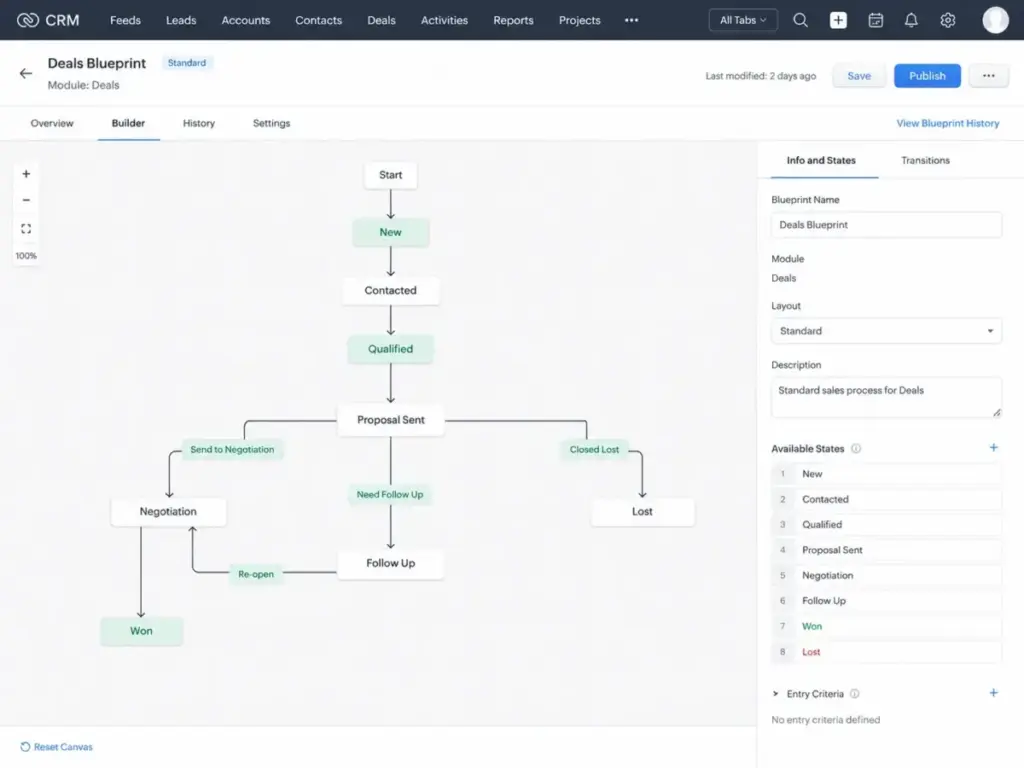Select state row 7 Won in list
Screen dimensions: 1024x768
click(x=886, y=626)
